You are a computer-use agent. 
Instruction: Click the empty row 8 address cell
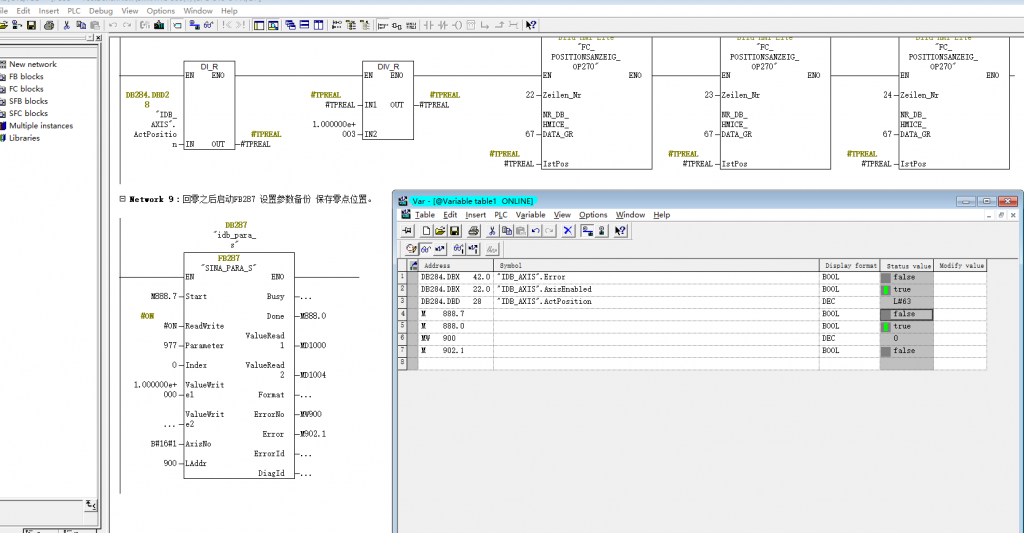(x=456, y=363)
